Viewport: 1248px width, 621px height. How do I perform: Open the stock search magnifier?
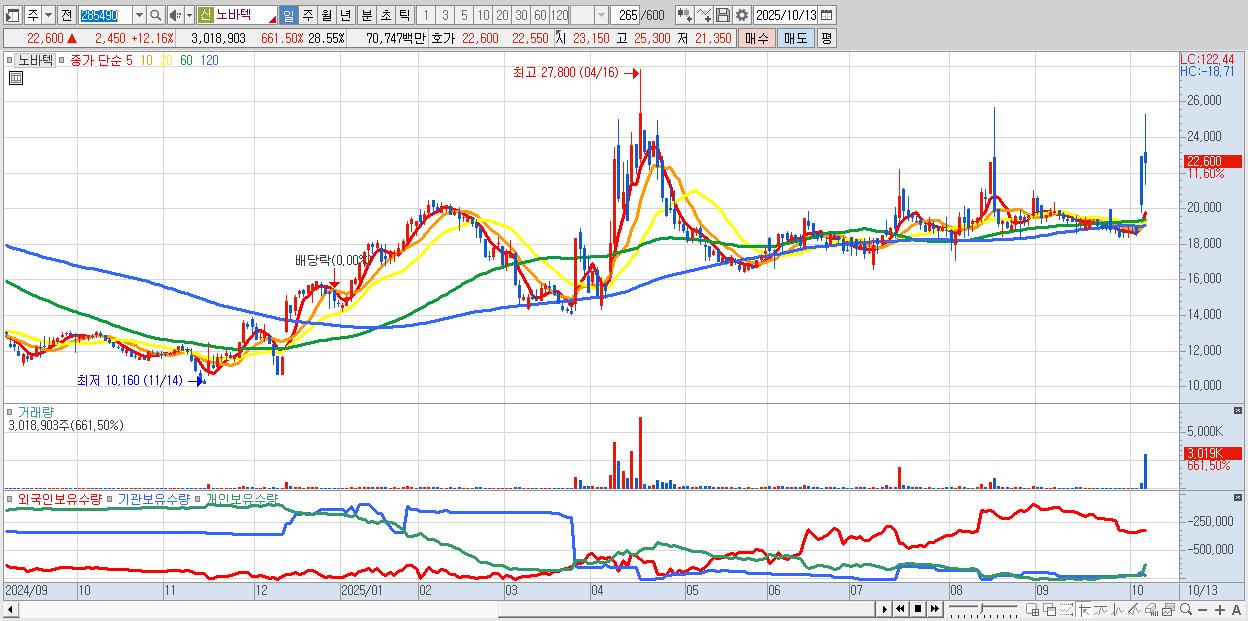[156, 15]
